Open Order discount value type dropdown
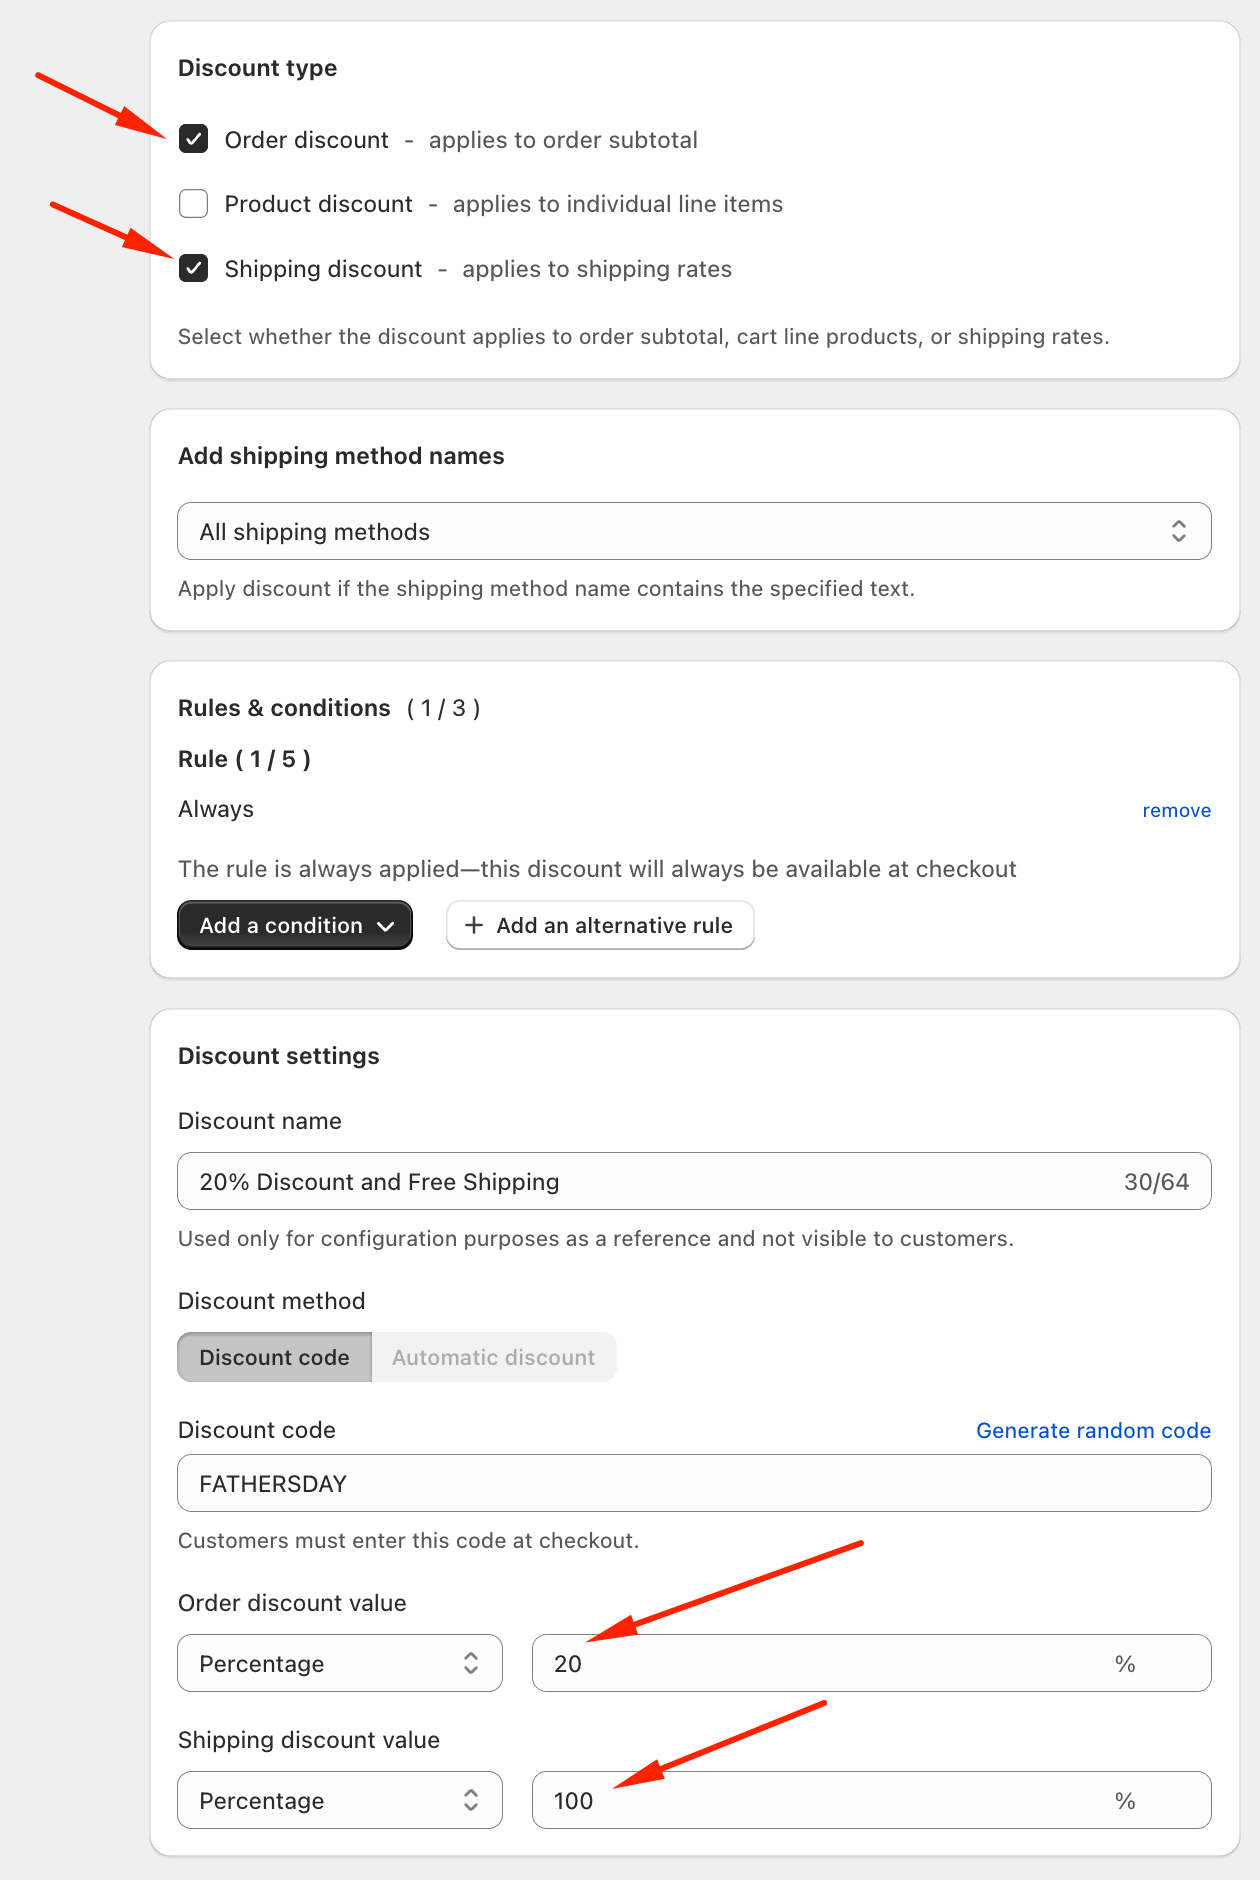Image resolution: width=1260 pixels, height=1880 pixels. [339, 1663]
